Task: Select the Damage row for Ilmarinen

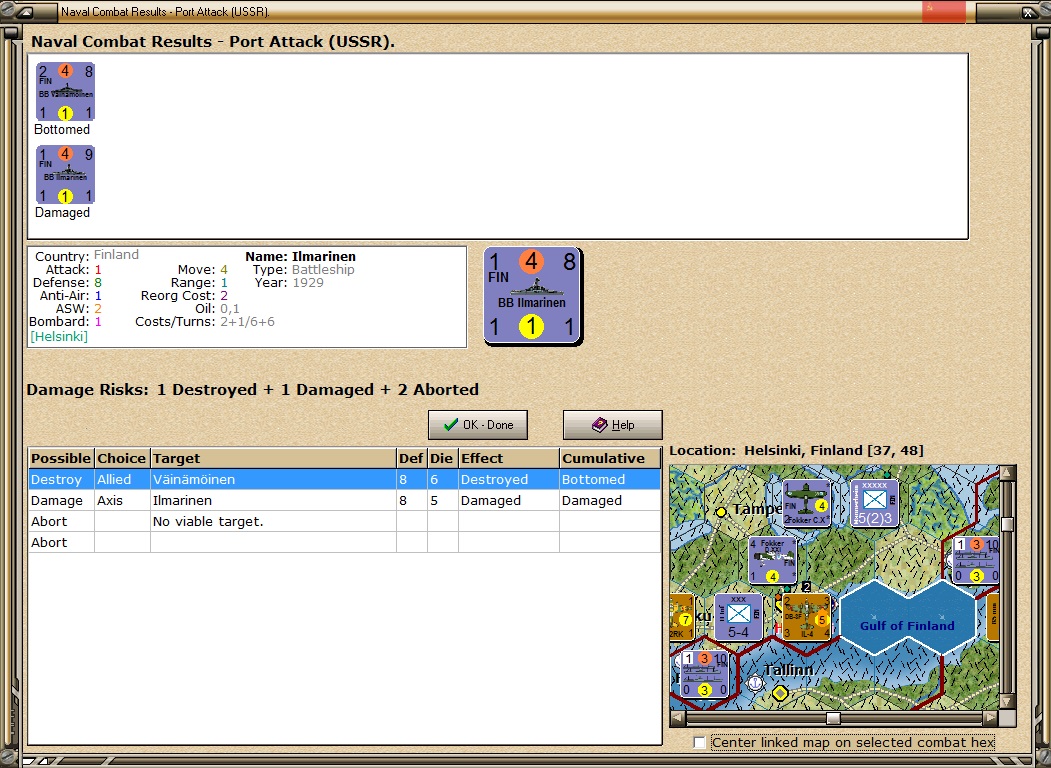Action: click(345, 501)
